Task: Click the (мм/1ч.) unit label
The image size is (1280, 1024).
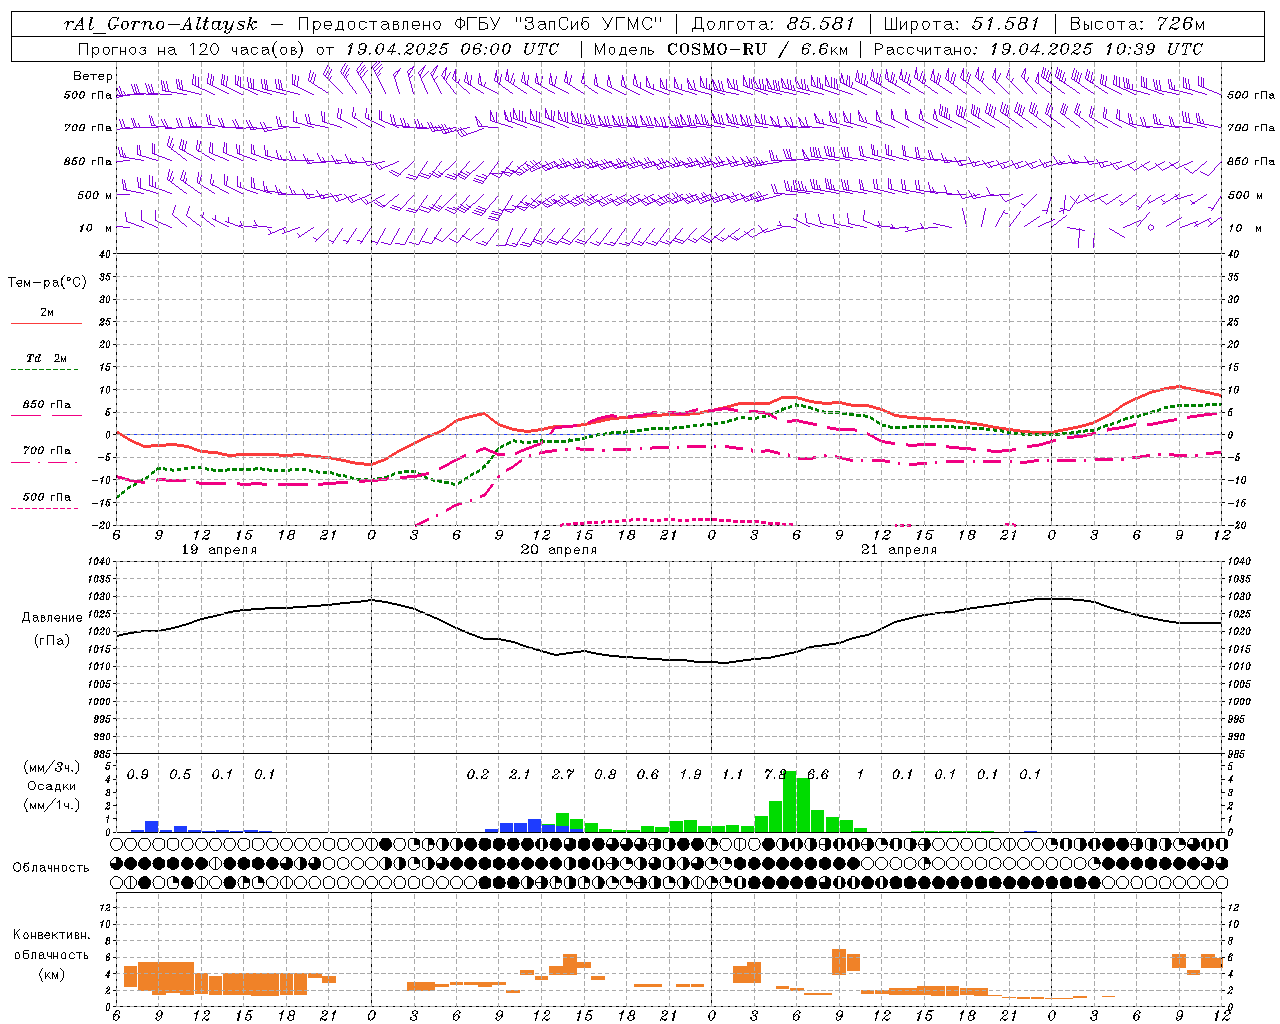Action: [x=51, y=805]
